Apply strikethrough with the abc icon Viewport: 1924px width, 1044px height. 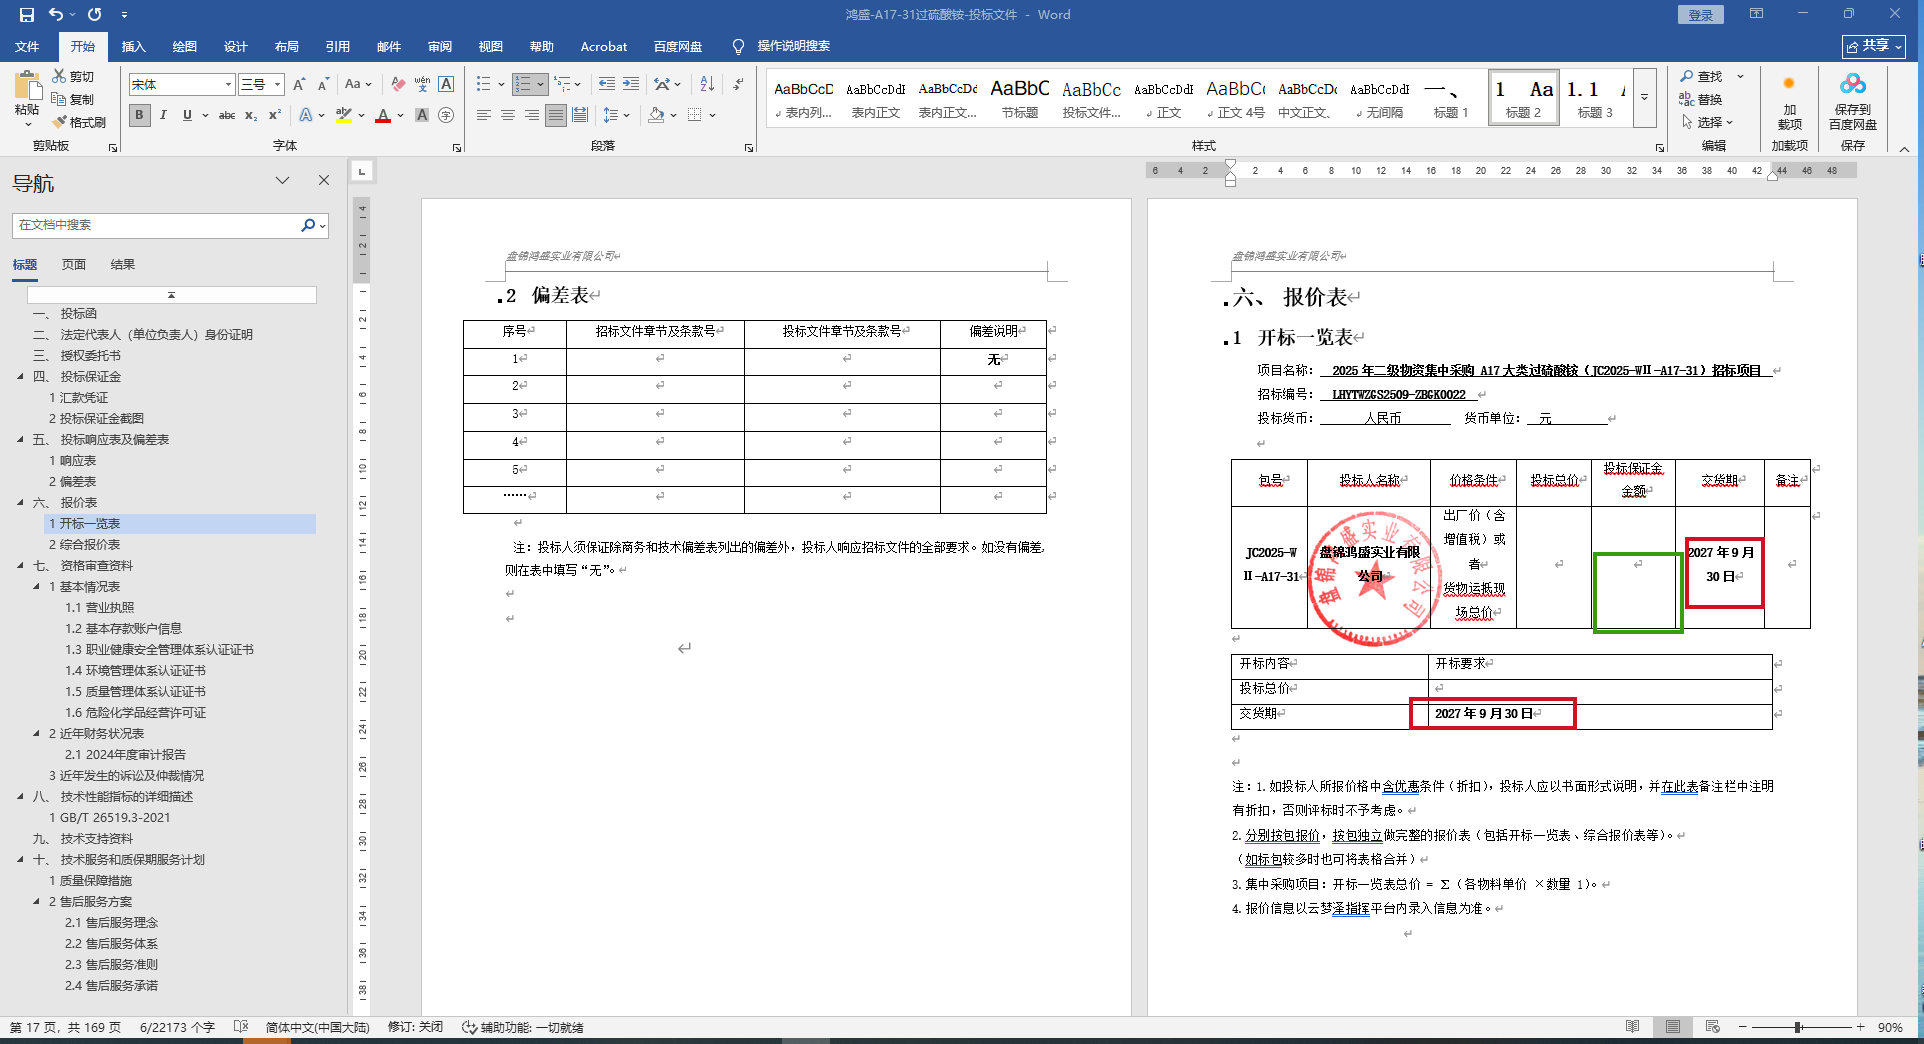click(227, 115)
